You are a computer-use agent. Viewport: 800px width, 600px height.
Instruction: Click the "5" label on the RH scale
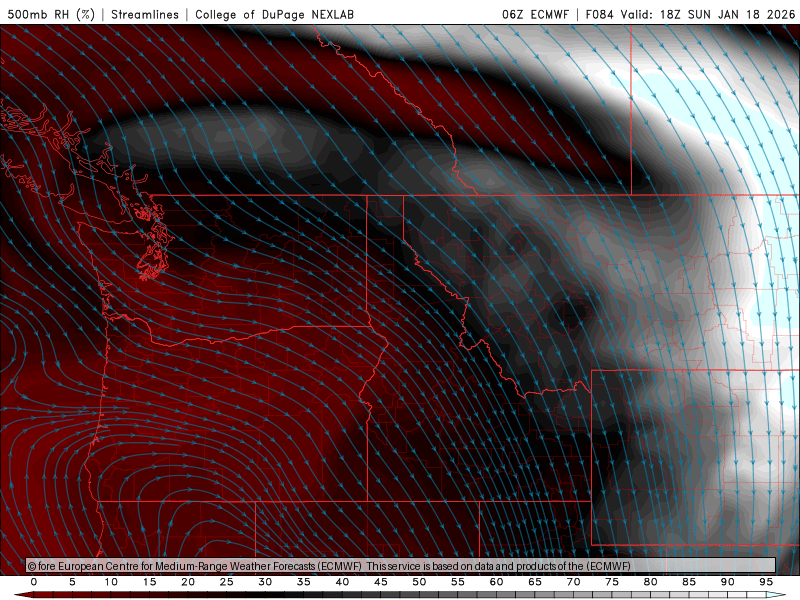tap(72, 582)
